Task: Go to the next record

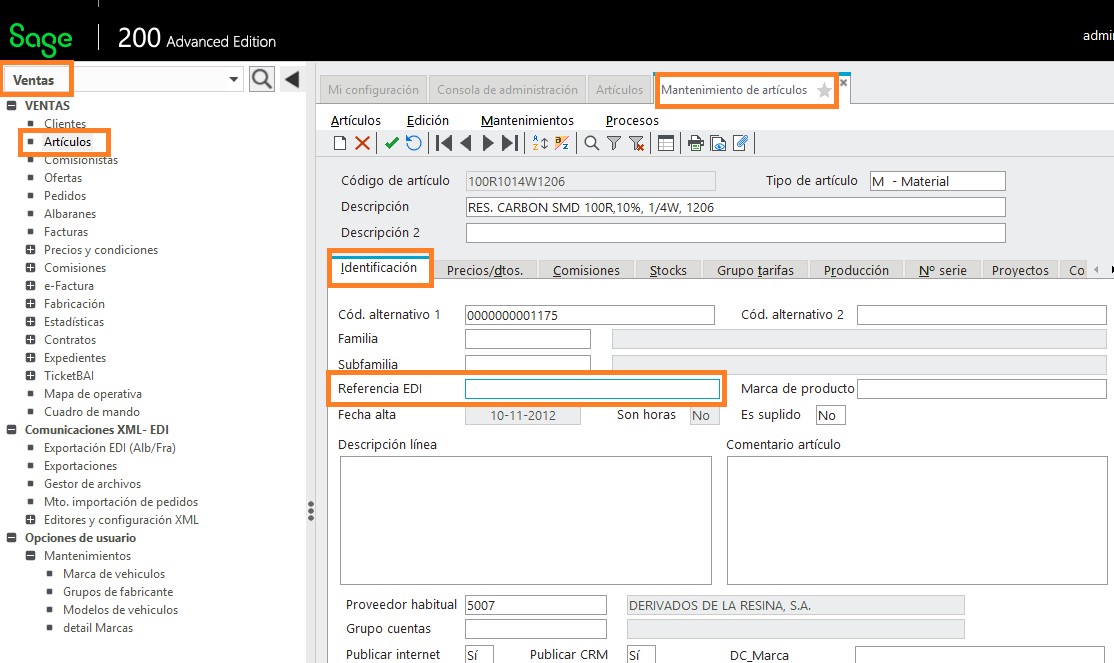Action: [x=488, y=144]
